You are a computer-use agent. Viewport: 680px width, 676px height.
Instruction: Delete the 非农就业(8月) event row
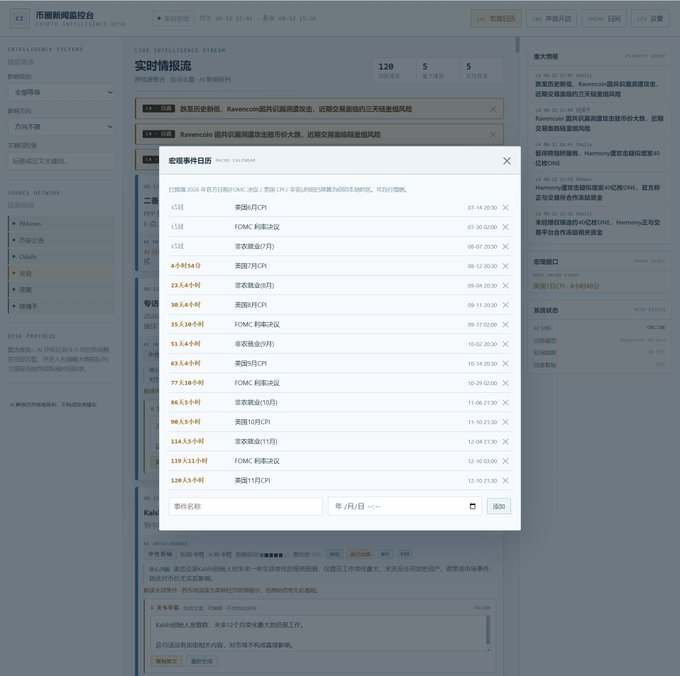[506, 286]
